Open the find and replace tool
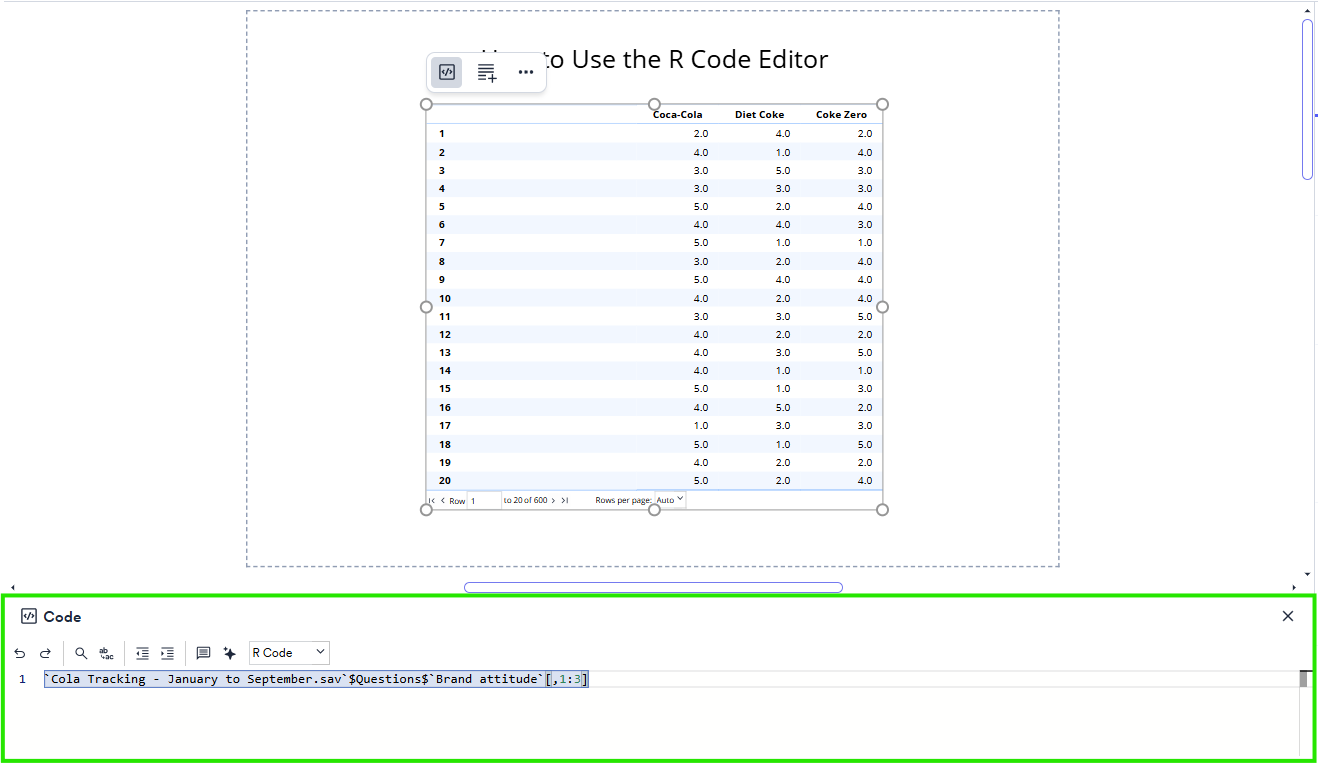1318x763 pixels. coord(106,653)
